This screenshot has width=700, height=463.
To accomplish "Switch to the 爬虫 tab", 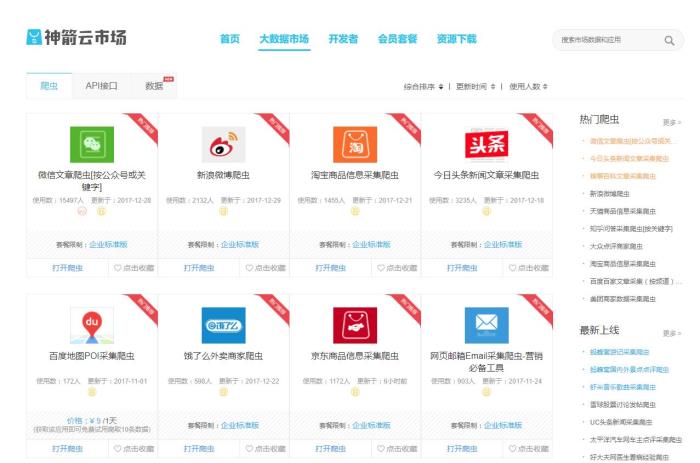I will click(x=49, y=86).
